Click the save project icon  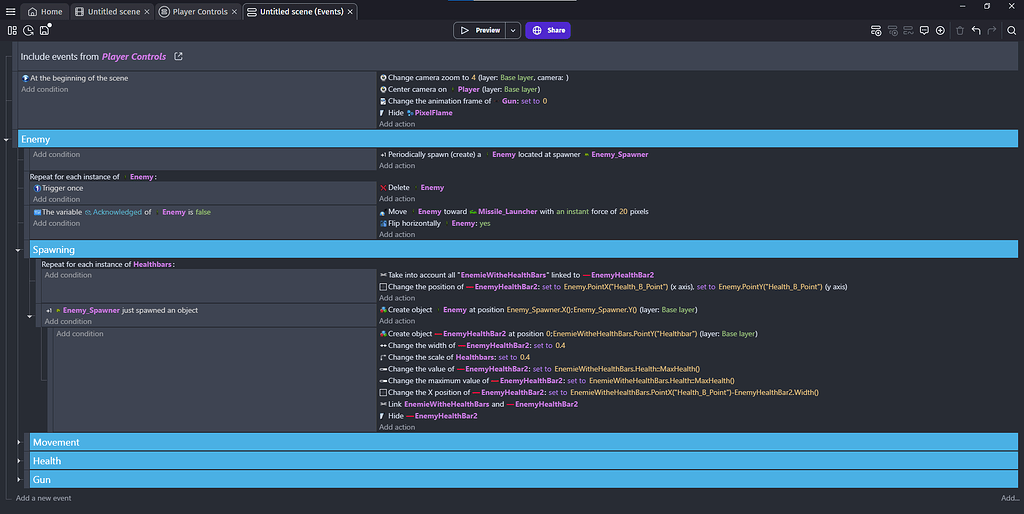point(45,30)
